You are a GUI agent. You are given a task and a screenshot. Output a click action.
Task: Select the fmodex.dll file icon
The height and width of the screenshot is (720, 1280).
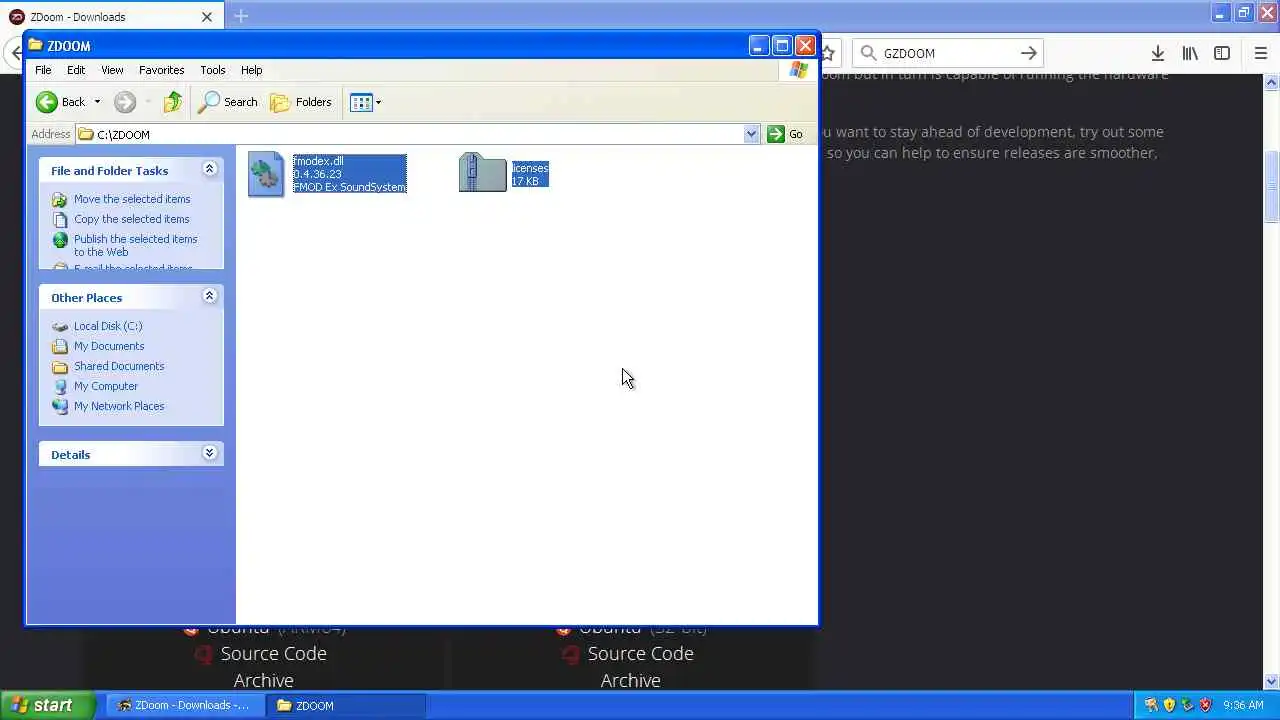(x=266, y=173)
